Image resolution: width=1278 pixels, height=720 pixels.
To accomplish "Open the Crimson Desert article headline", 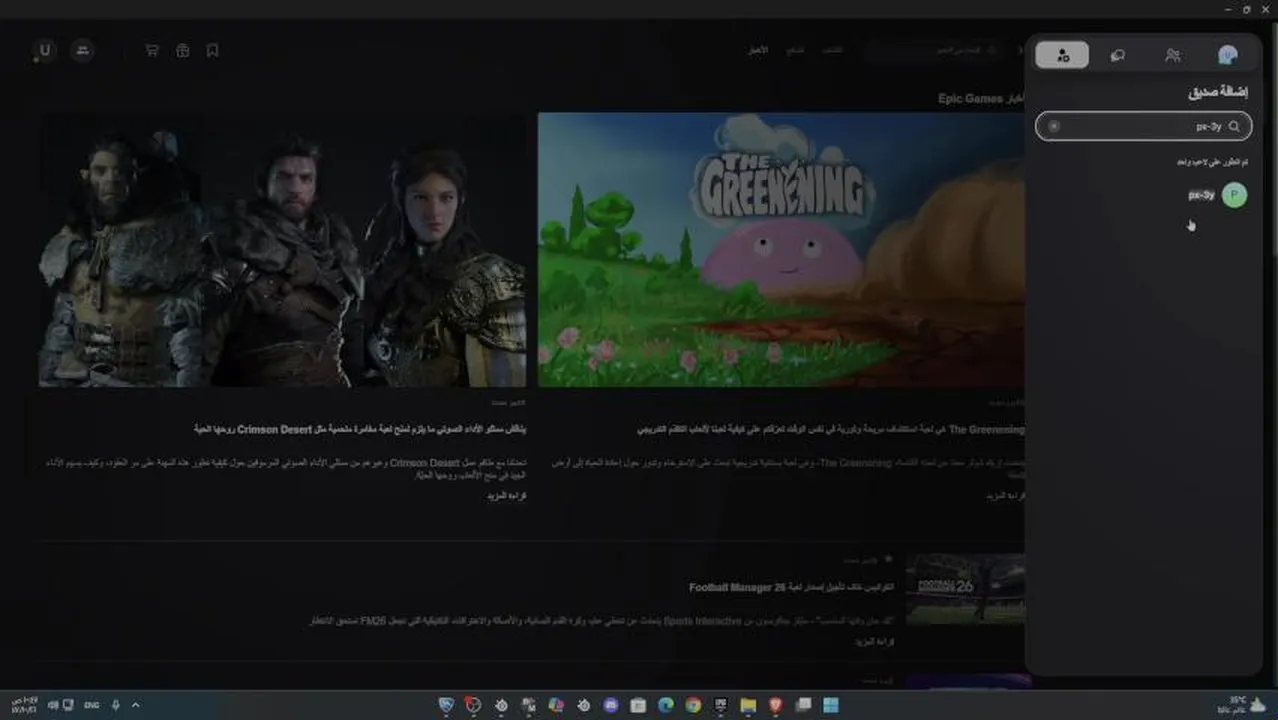I will tap(360, 429).
